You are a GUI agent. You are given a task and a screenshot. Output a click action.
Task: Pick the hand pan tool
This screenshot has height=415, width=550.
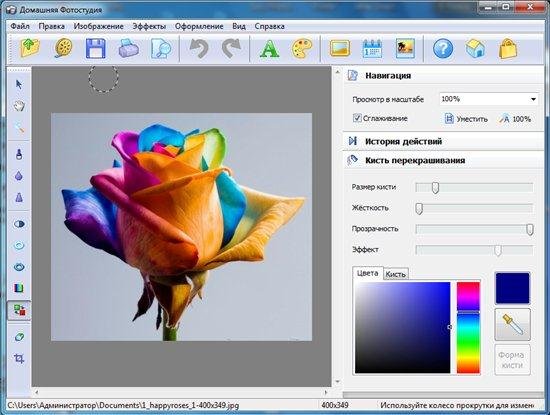coord(19,106)
